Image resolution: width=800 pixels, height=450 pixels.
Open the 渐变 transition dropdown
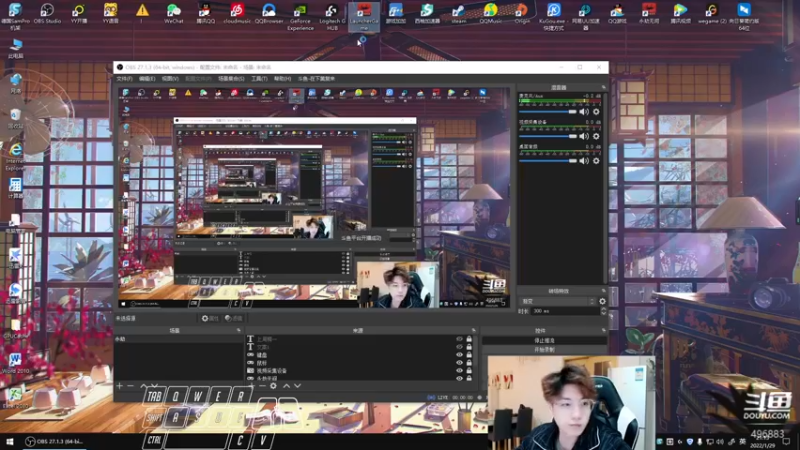[x=557, y=302]
